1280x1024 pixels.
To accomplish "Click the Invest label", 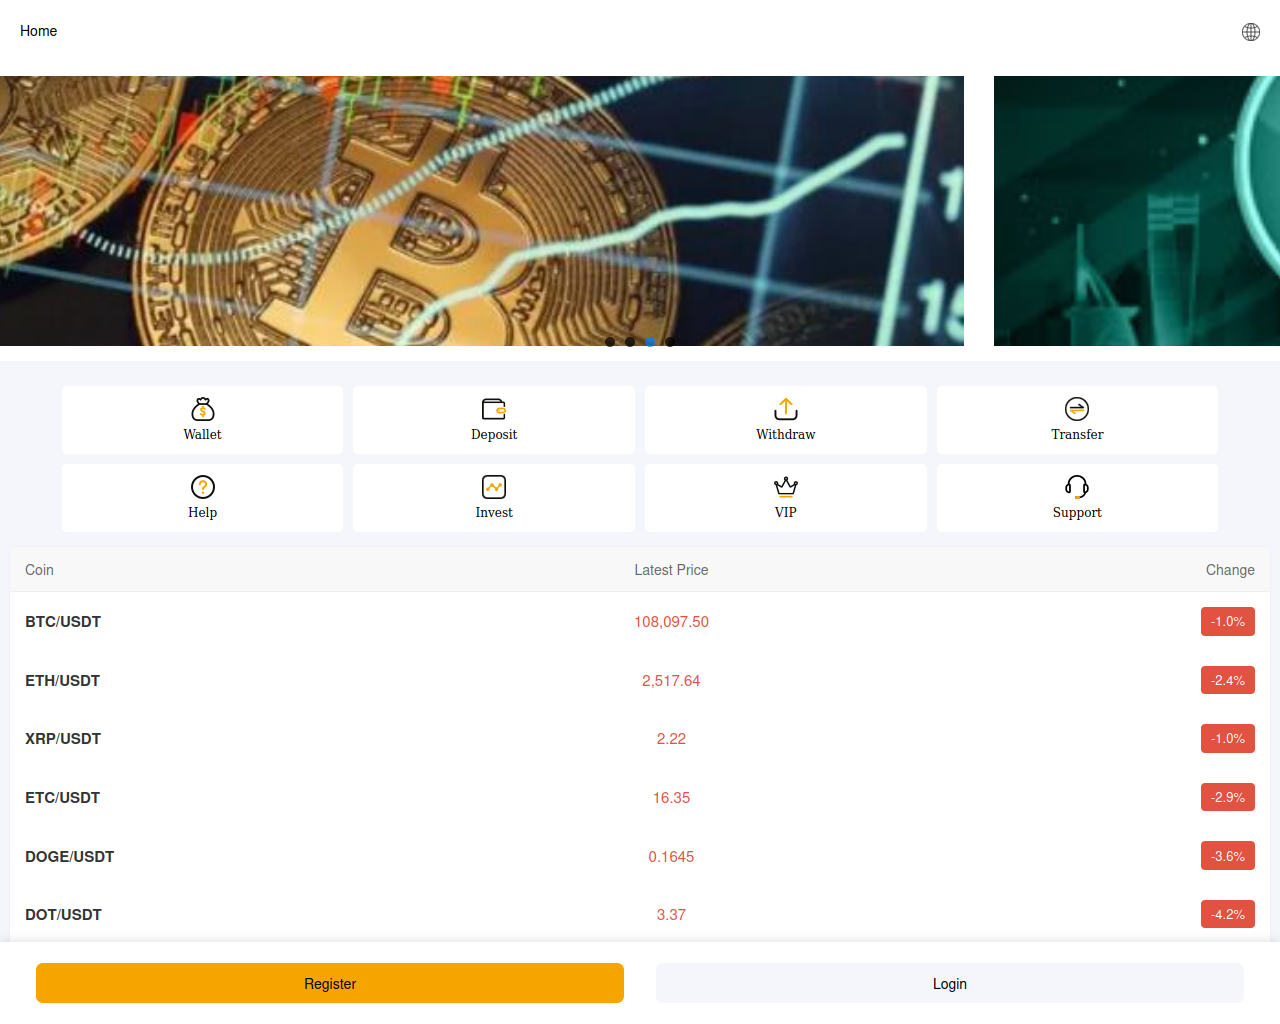I will tap(494, 513).
